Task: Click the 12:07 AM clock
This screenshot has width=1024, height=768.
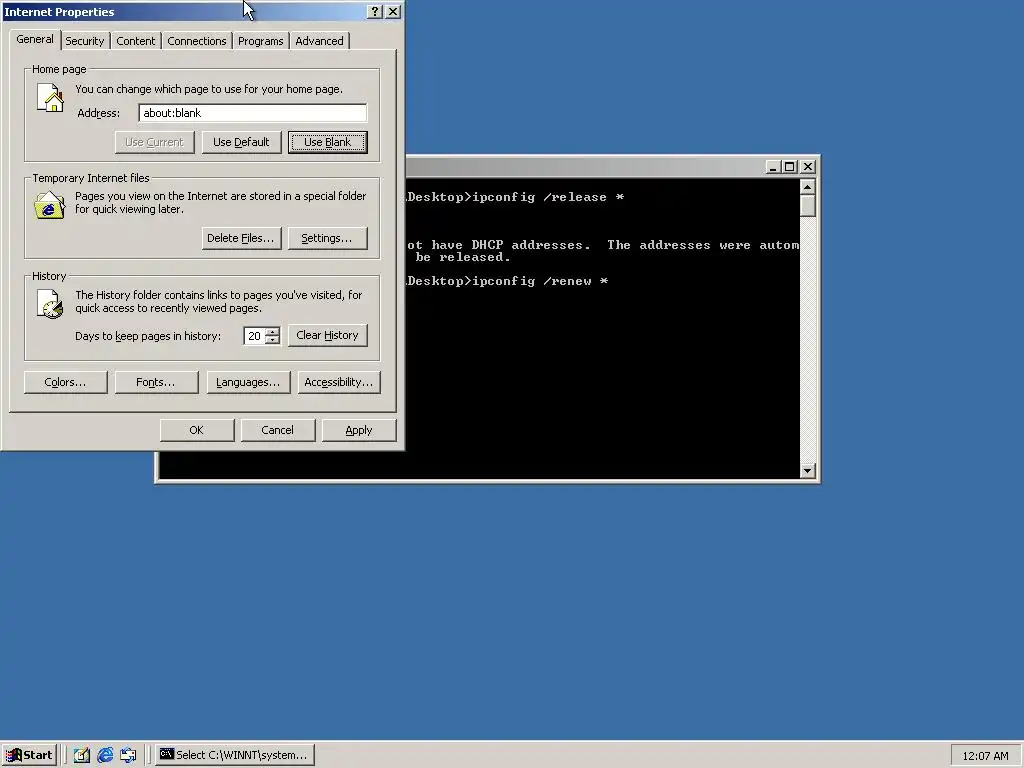Action: coord(985,756)
